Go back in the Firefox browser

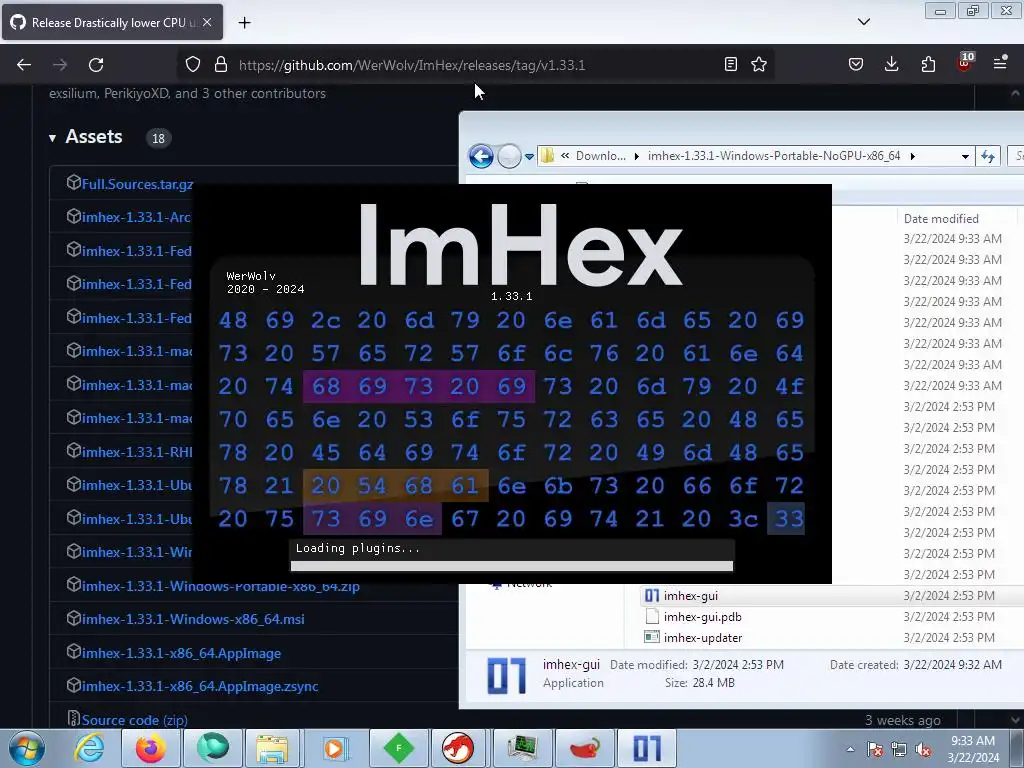click(24, 65)
